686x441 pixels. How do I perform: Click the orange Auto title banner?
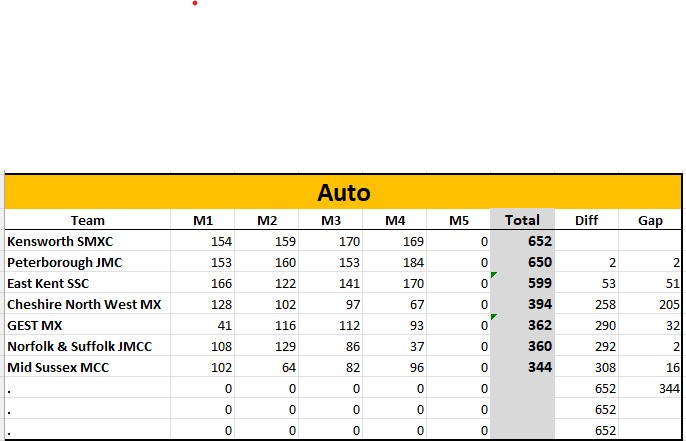click(344, 191)
